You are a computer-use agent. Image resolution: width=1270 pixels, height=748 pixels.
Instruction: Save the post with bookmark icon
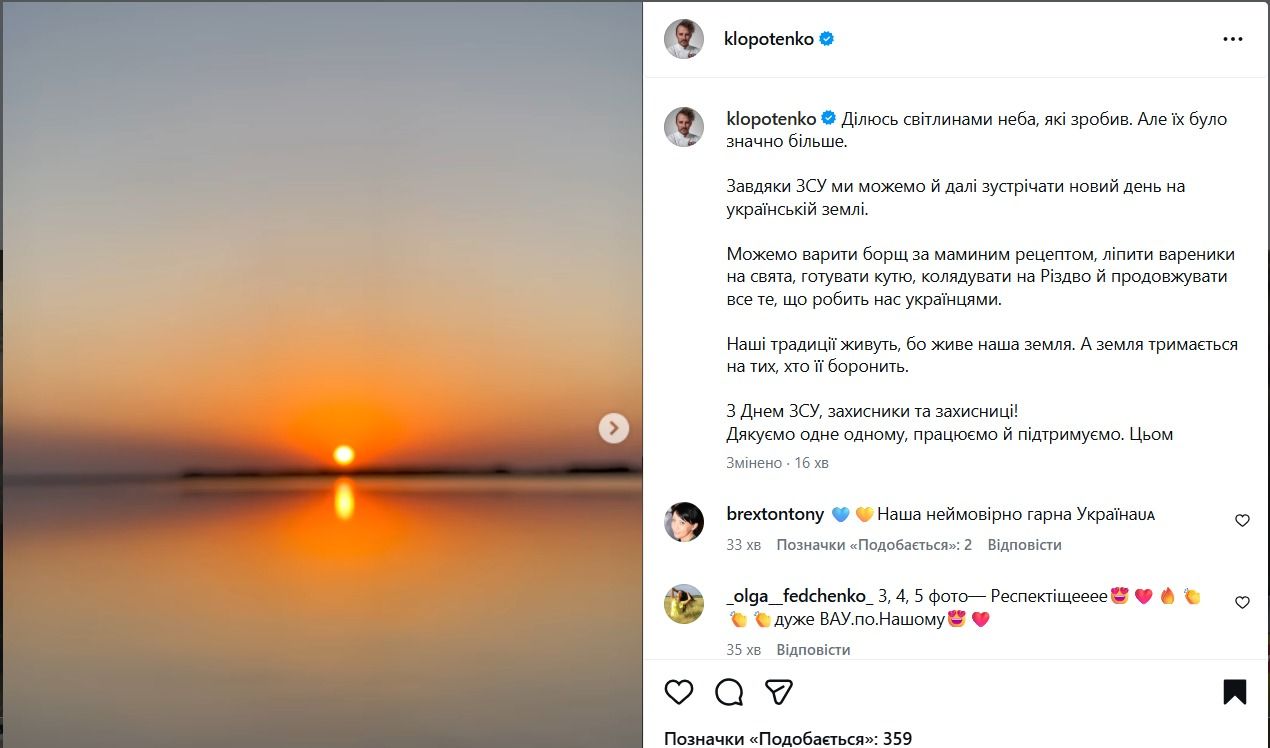[x=1234, y=692]
